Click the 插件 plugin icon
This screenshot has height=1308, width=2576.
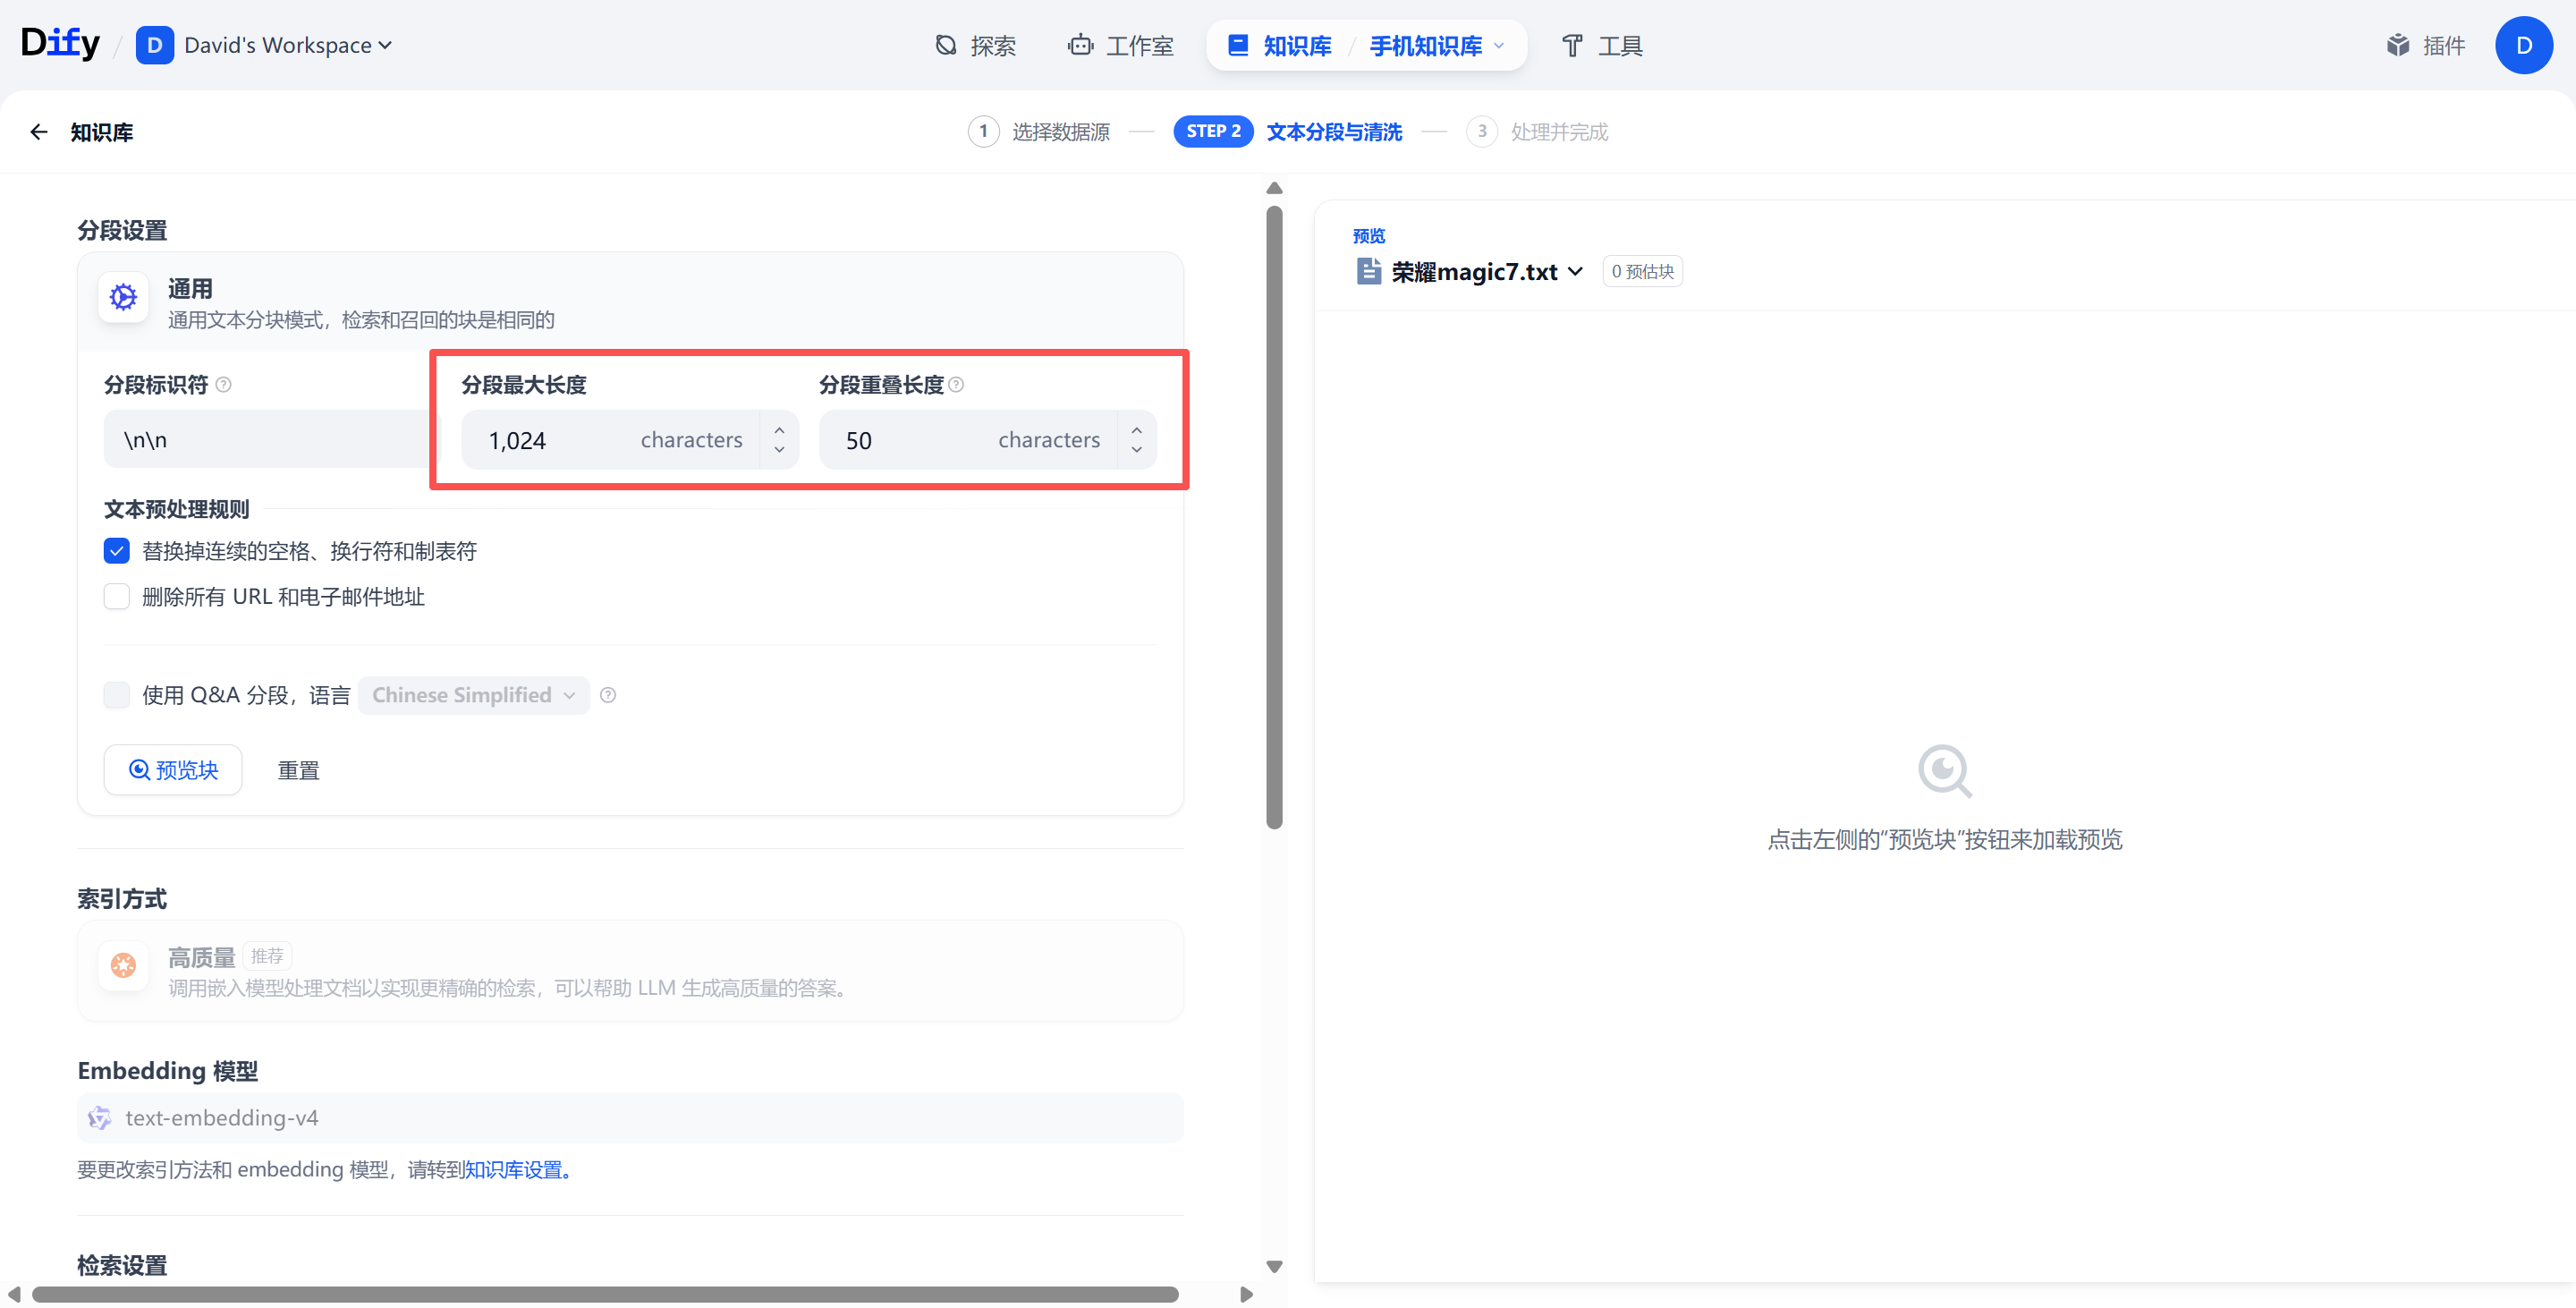click(x=2398, y=45)
